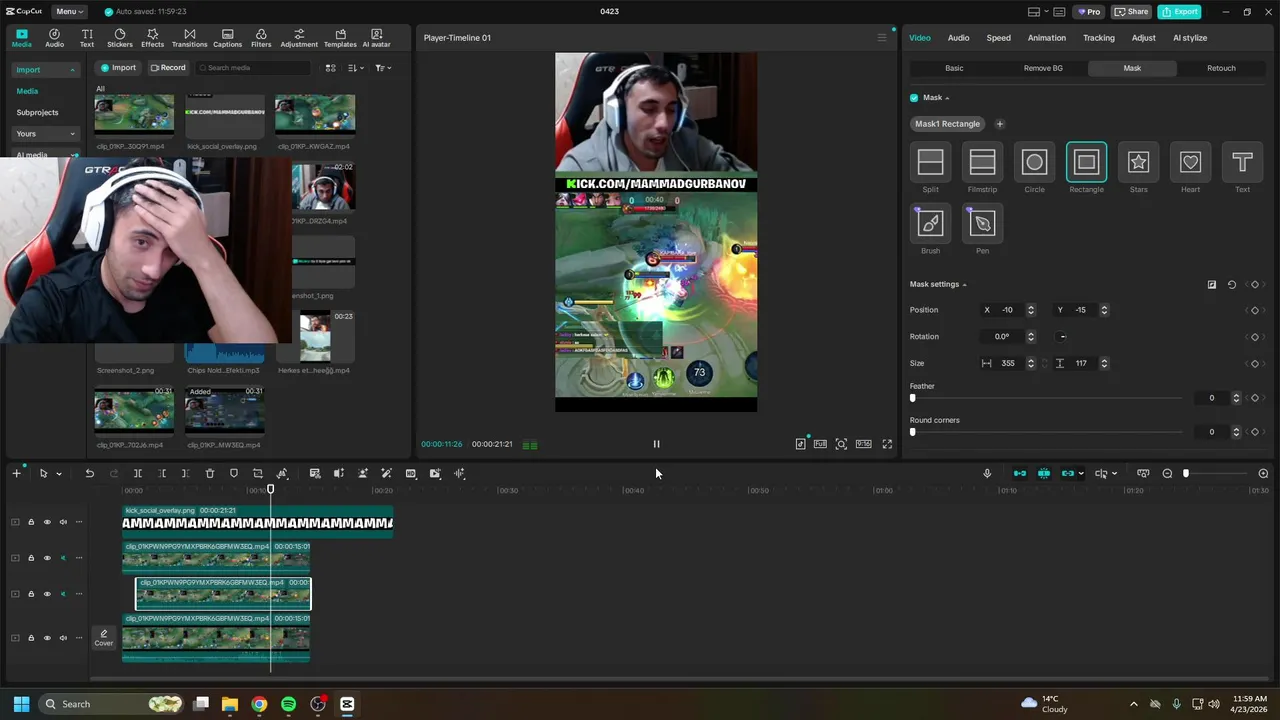Hide the kick_social_overlay.png track

(46, 522)
